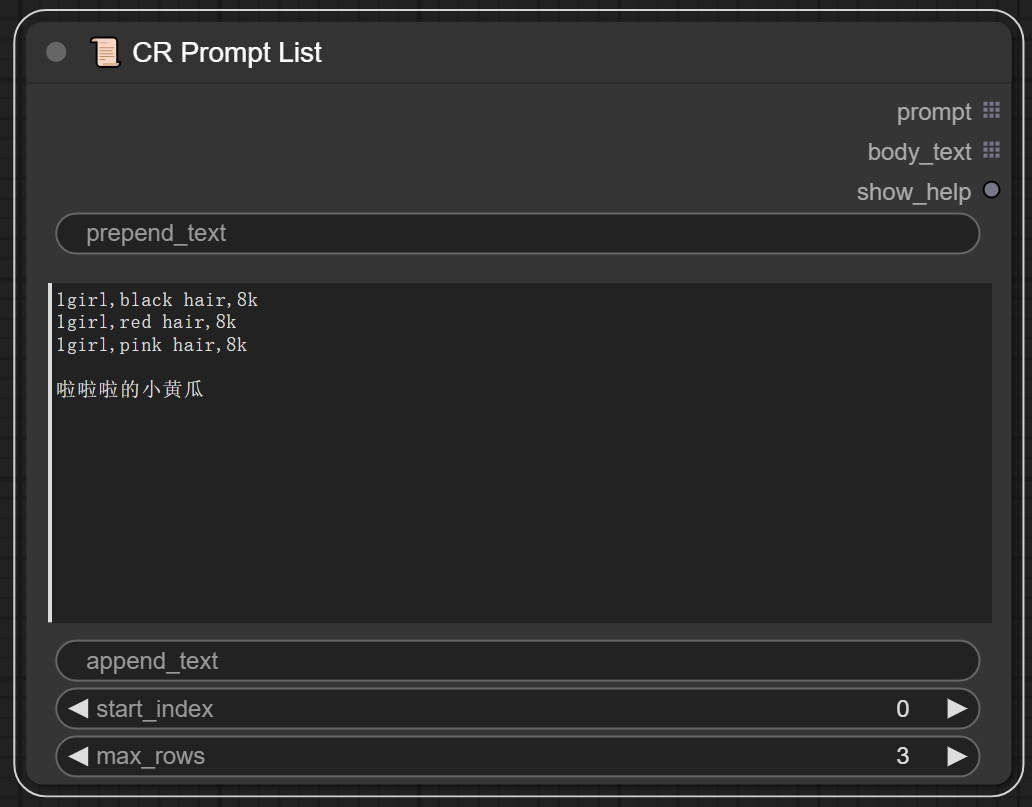Image resolution: width=1032 pixels, height=807 pixels.
Task: Click the start_index value 0
Action: pos(902,709)
